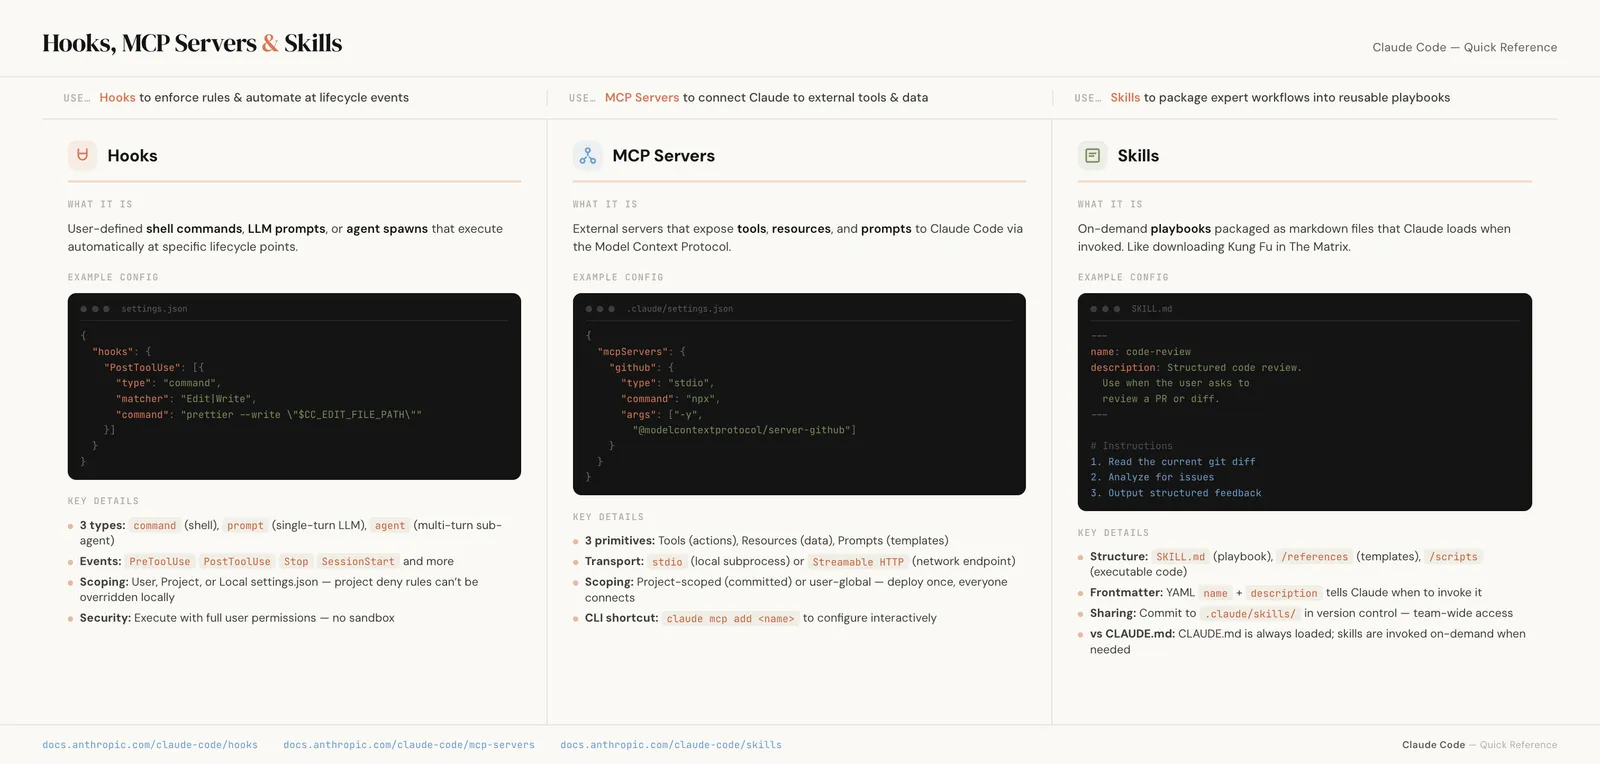Click the '"mcpServers": {' code line
This screenshot has height=764, width=1600.
[642, 352]
